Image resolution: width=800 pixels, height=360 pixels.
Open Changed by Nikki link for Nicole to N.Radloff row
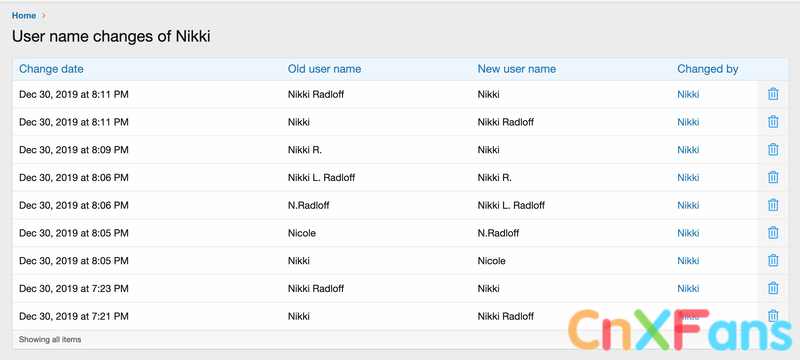click(x=688, y=233)
